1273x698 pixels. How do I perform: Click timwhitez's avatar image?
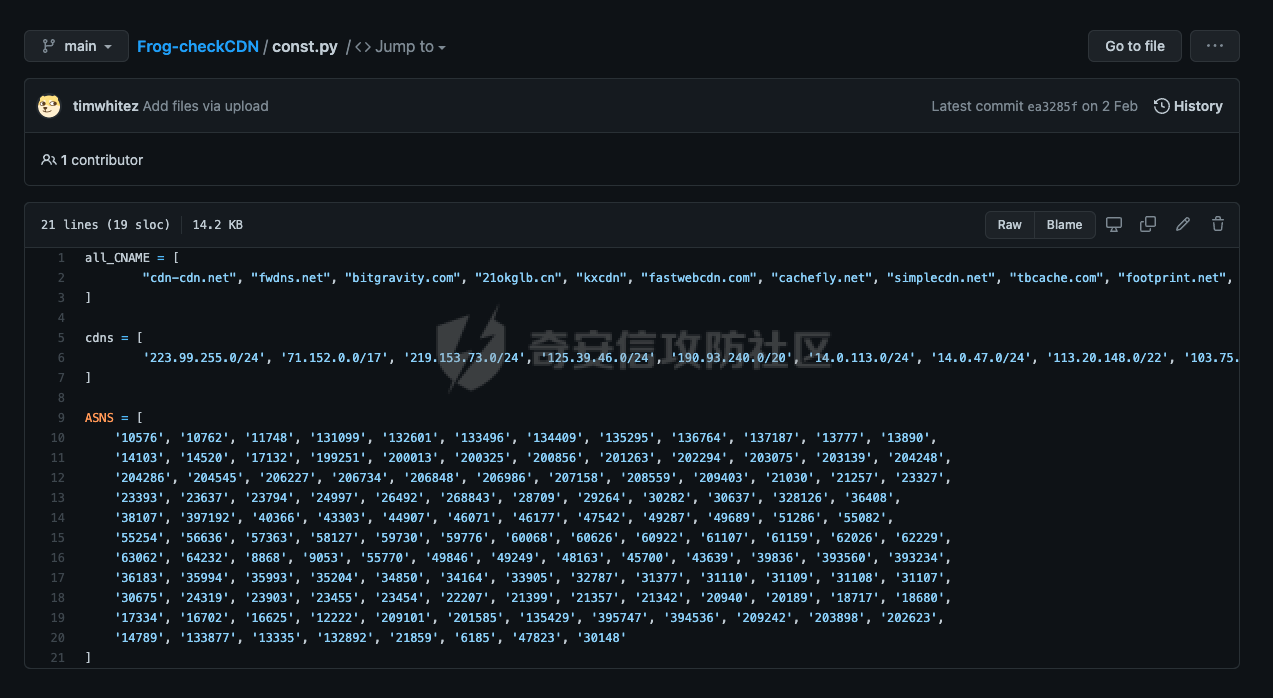49,106
